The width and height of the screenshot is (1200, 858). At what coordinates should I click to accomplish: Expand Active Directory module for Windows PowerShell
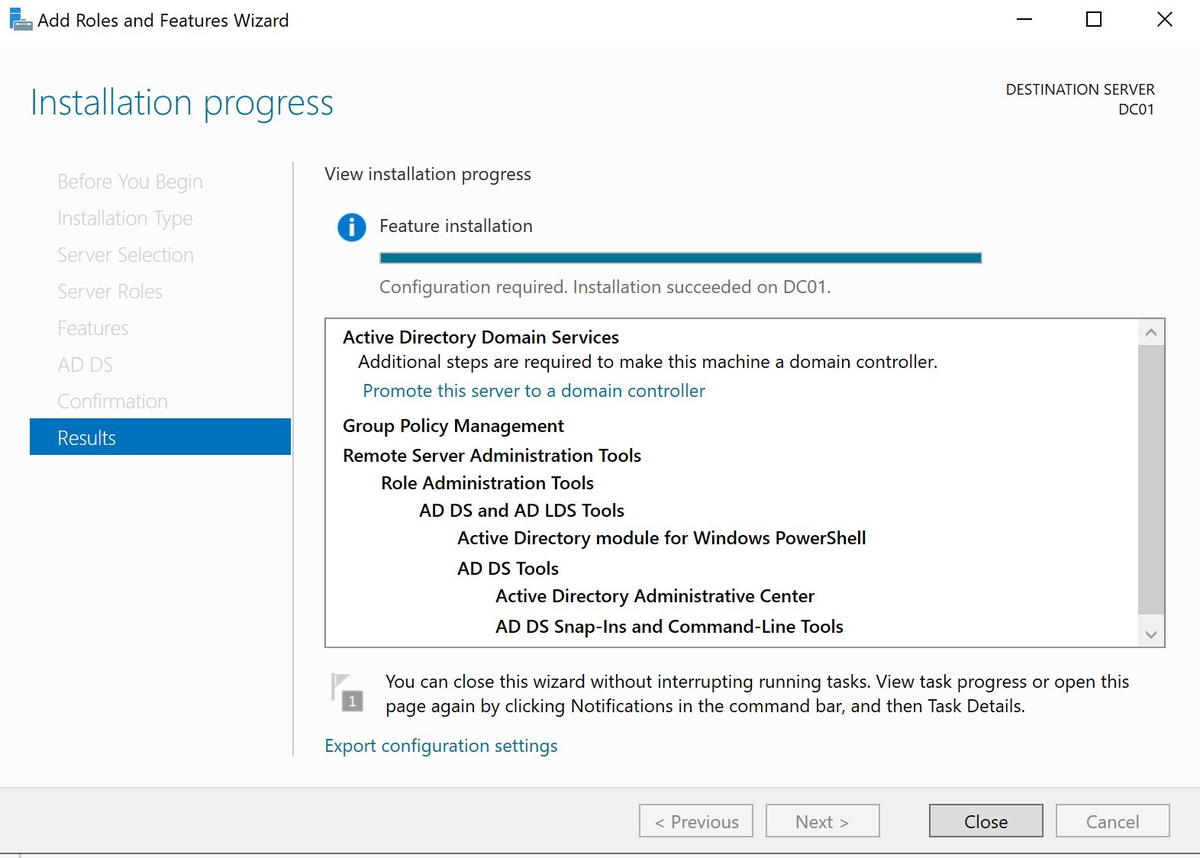coord(660,538)
